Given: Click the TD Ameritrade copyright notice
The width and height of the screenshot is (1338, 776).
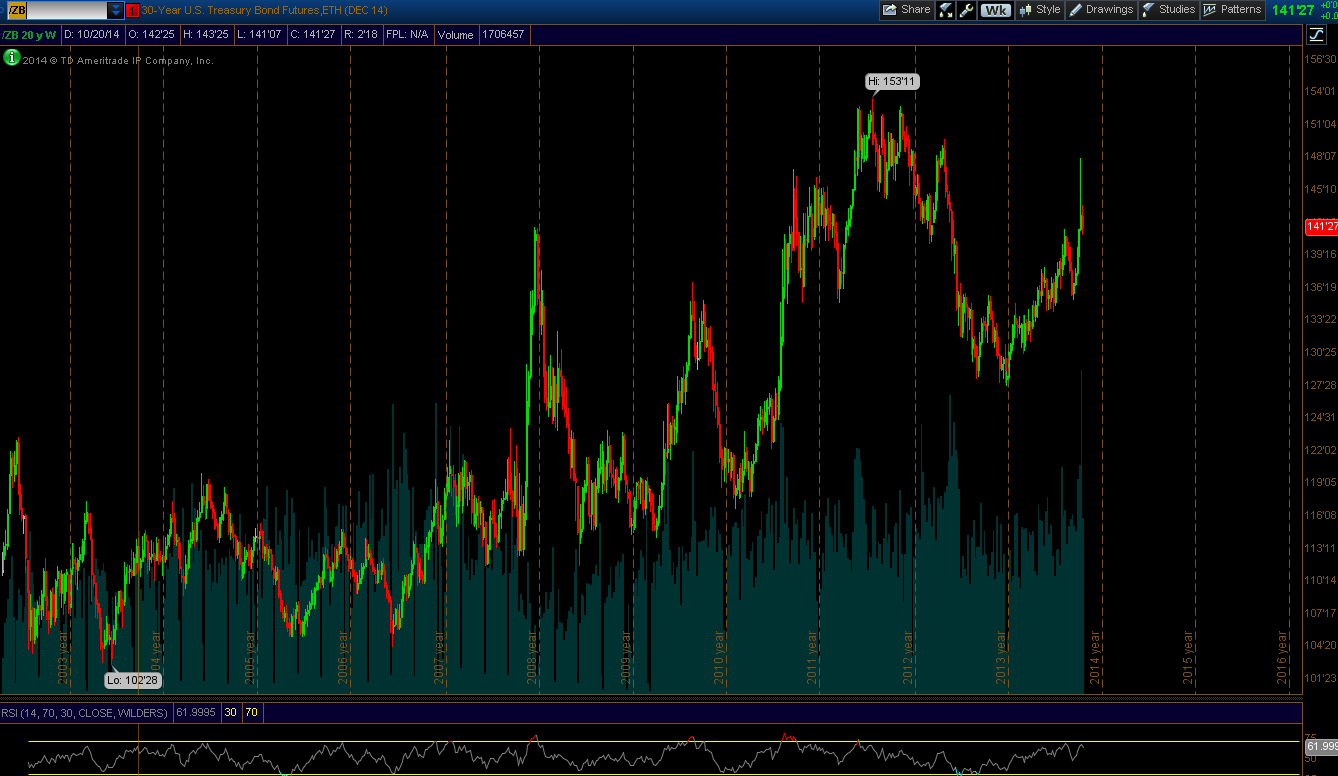Looking at the screenshot, I should click(118, 60).
